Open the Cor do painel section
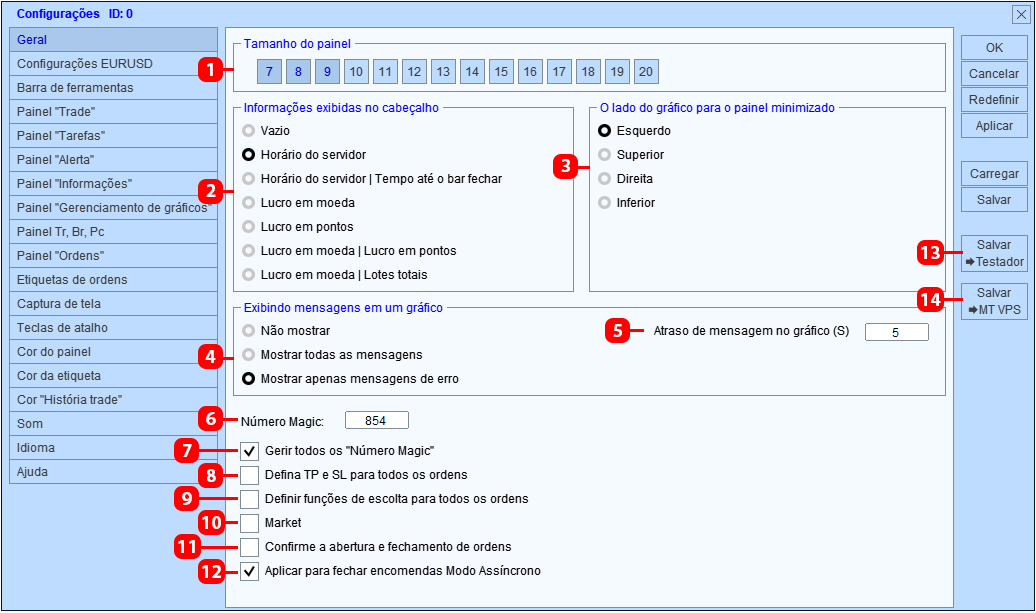The height and width of the screenshot is (613, 1036). pos(113,352)
